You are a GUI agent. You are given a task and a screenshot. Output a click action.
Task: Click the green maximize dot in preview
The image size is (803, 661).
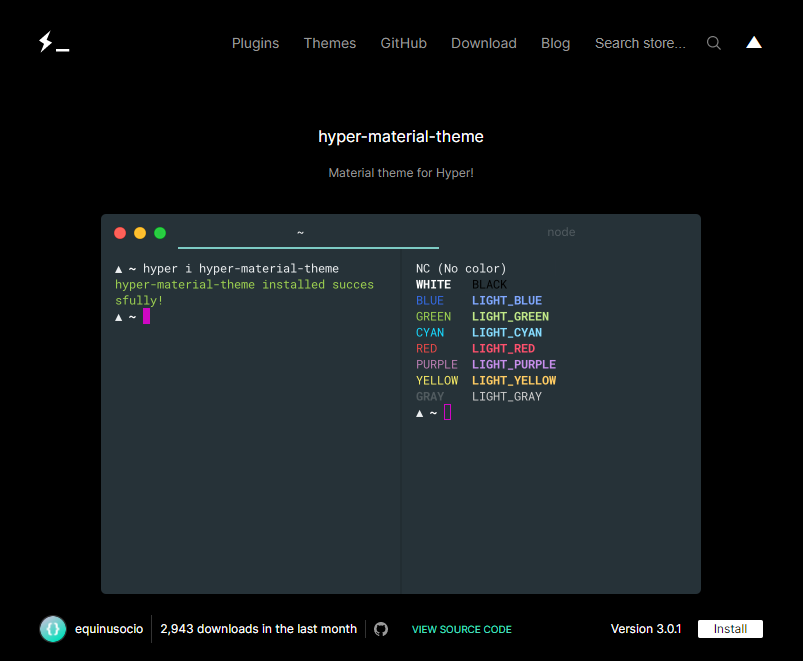[160, 233]
